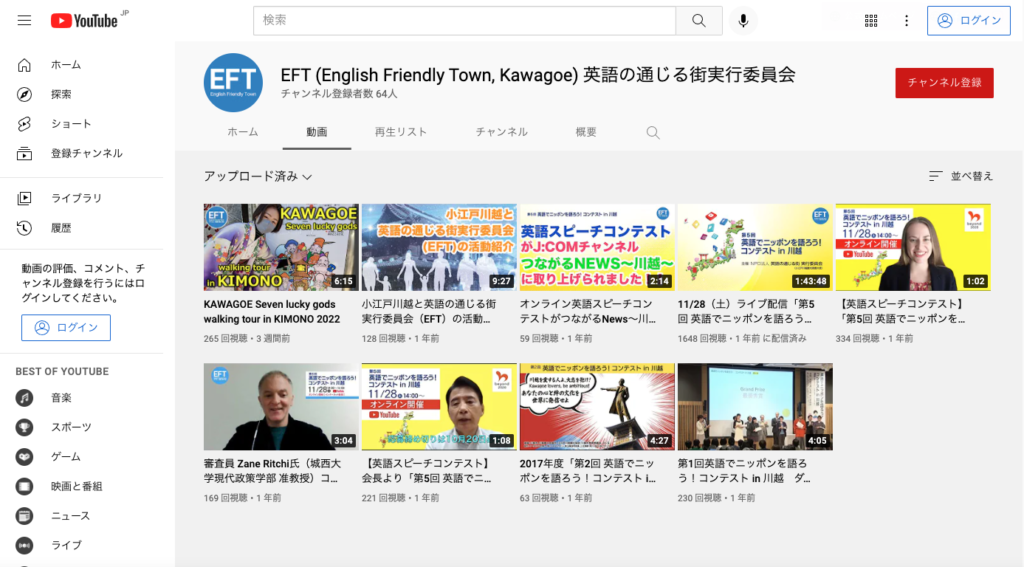Click the channel search magnifier icon
Screen dimensions: 1024x567
pyautogui.click(x=652, y=133)
